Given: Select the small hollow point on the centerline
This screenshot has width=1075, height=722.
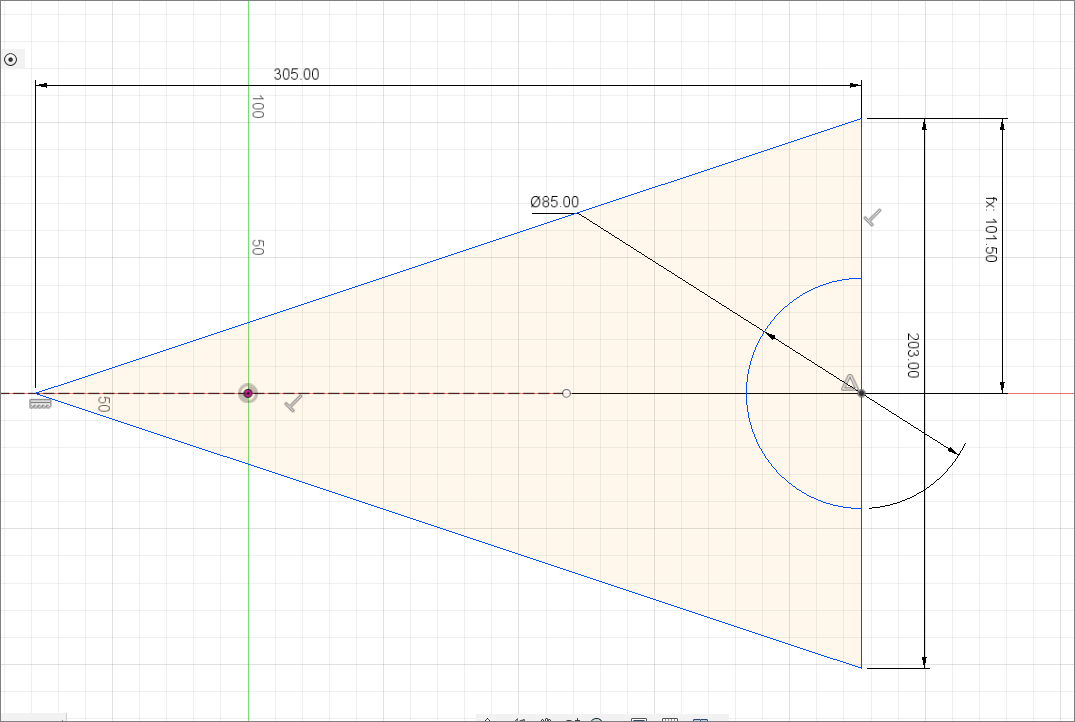Looking at the screenshot, I should tap(566, 394).
